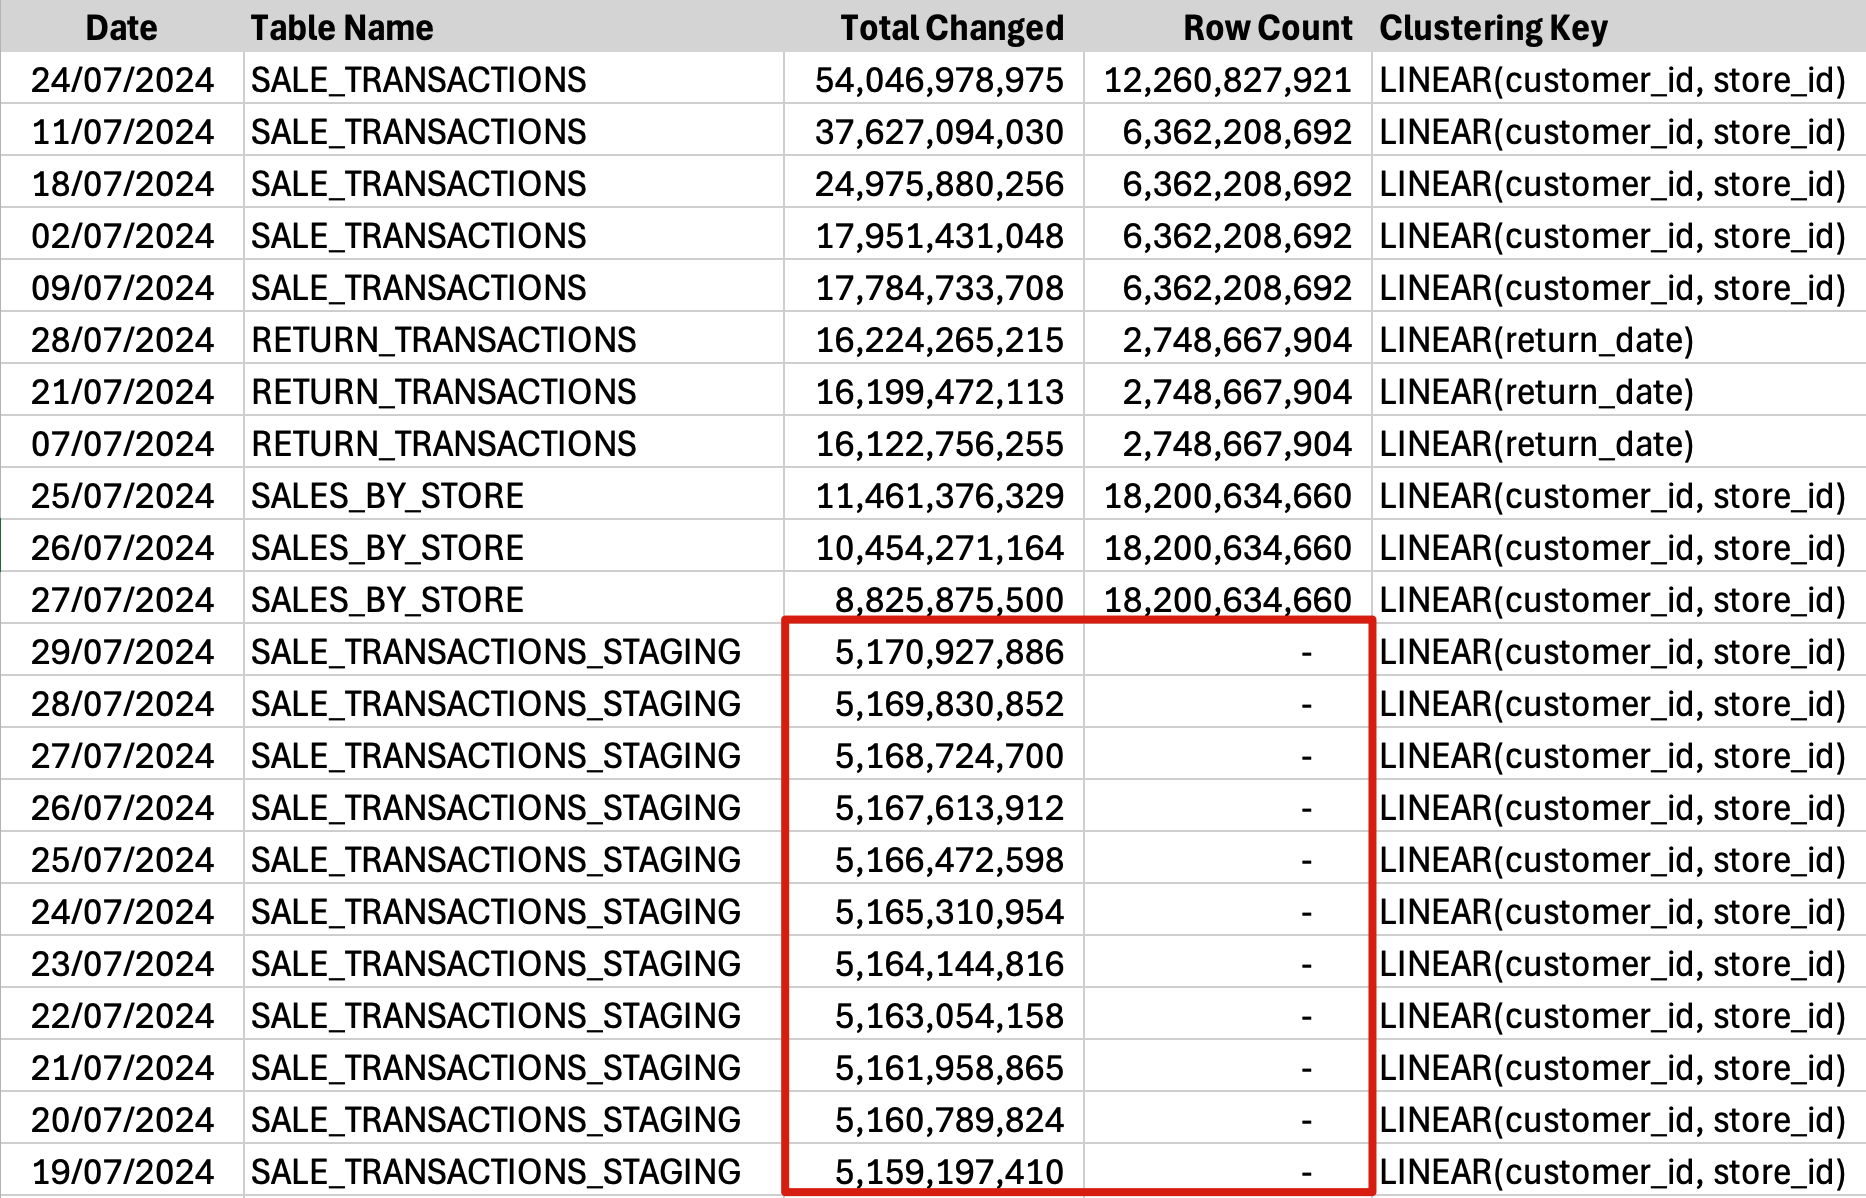Click the value 16,224,265,215

[934, 339]
